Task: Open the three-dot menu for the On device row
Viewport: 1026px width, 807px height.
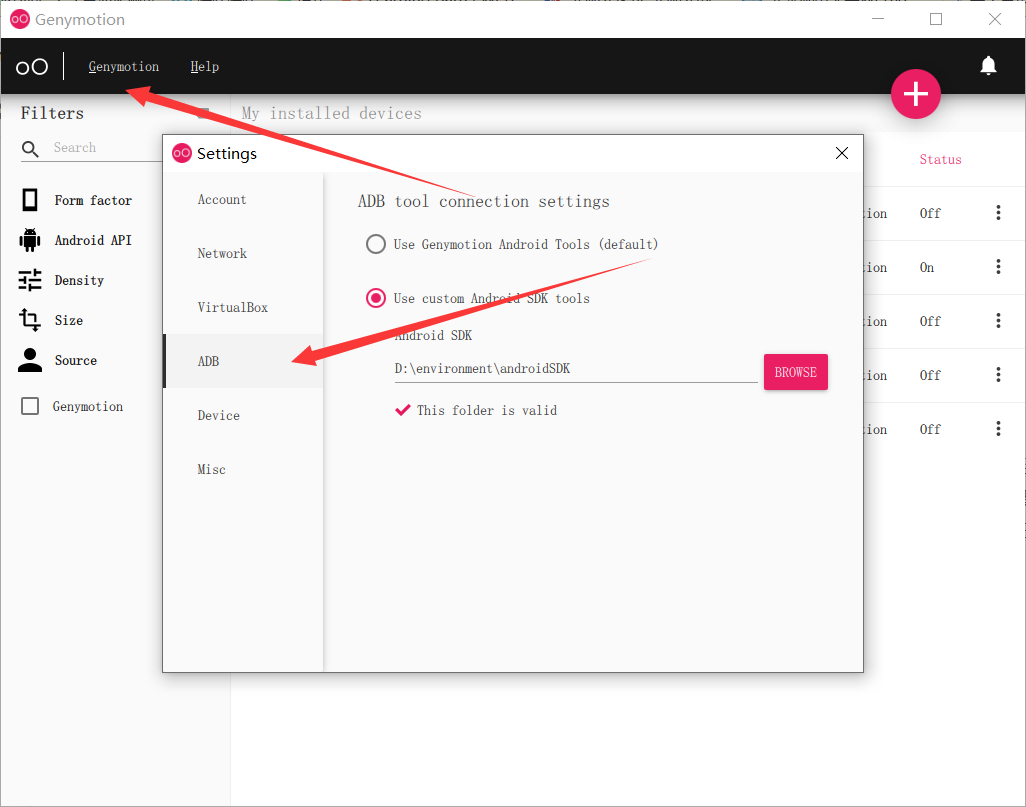Action: [998, 266]
